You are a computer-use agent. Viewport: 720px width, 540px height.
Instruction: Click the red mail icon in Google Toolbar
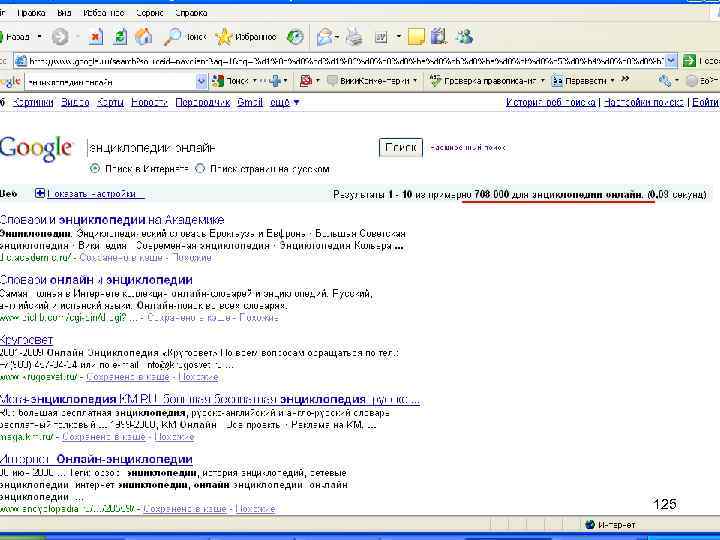pyautogui.click(x=306, y=81)
